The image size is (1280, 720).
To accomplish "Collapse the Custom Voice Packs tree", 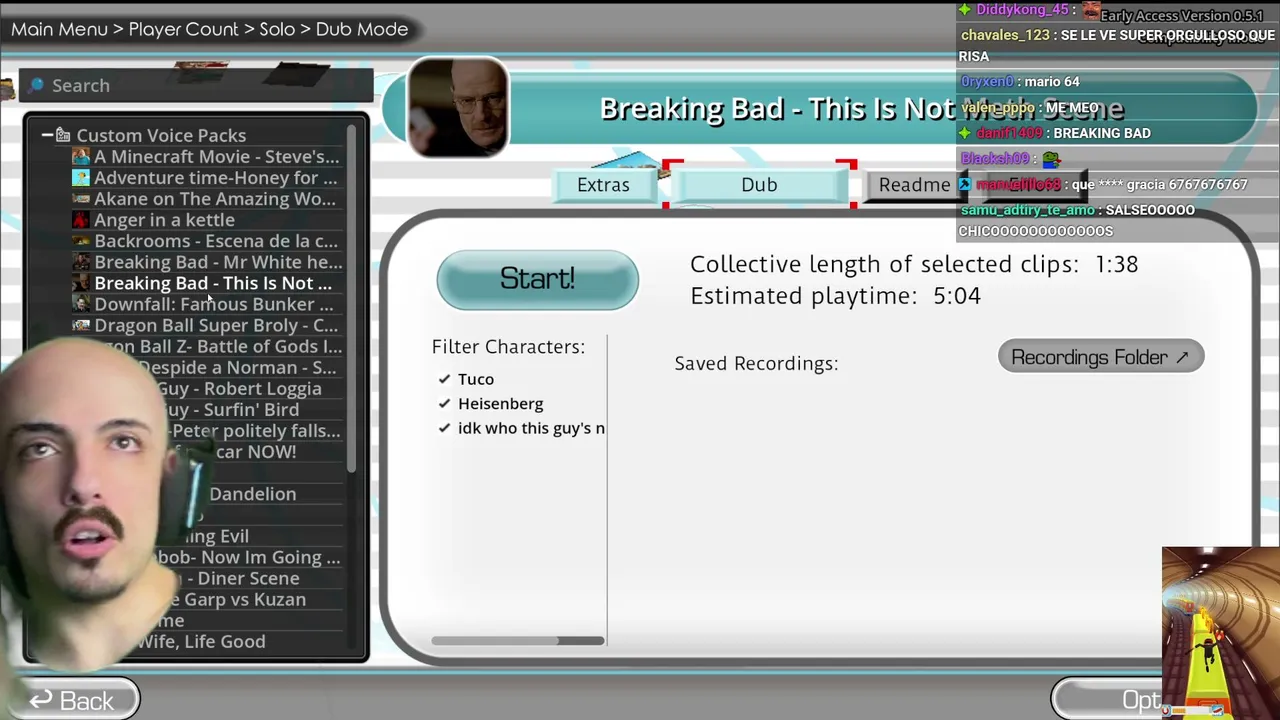I will coord(47,135).
